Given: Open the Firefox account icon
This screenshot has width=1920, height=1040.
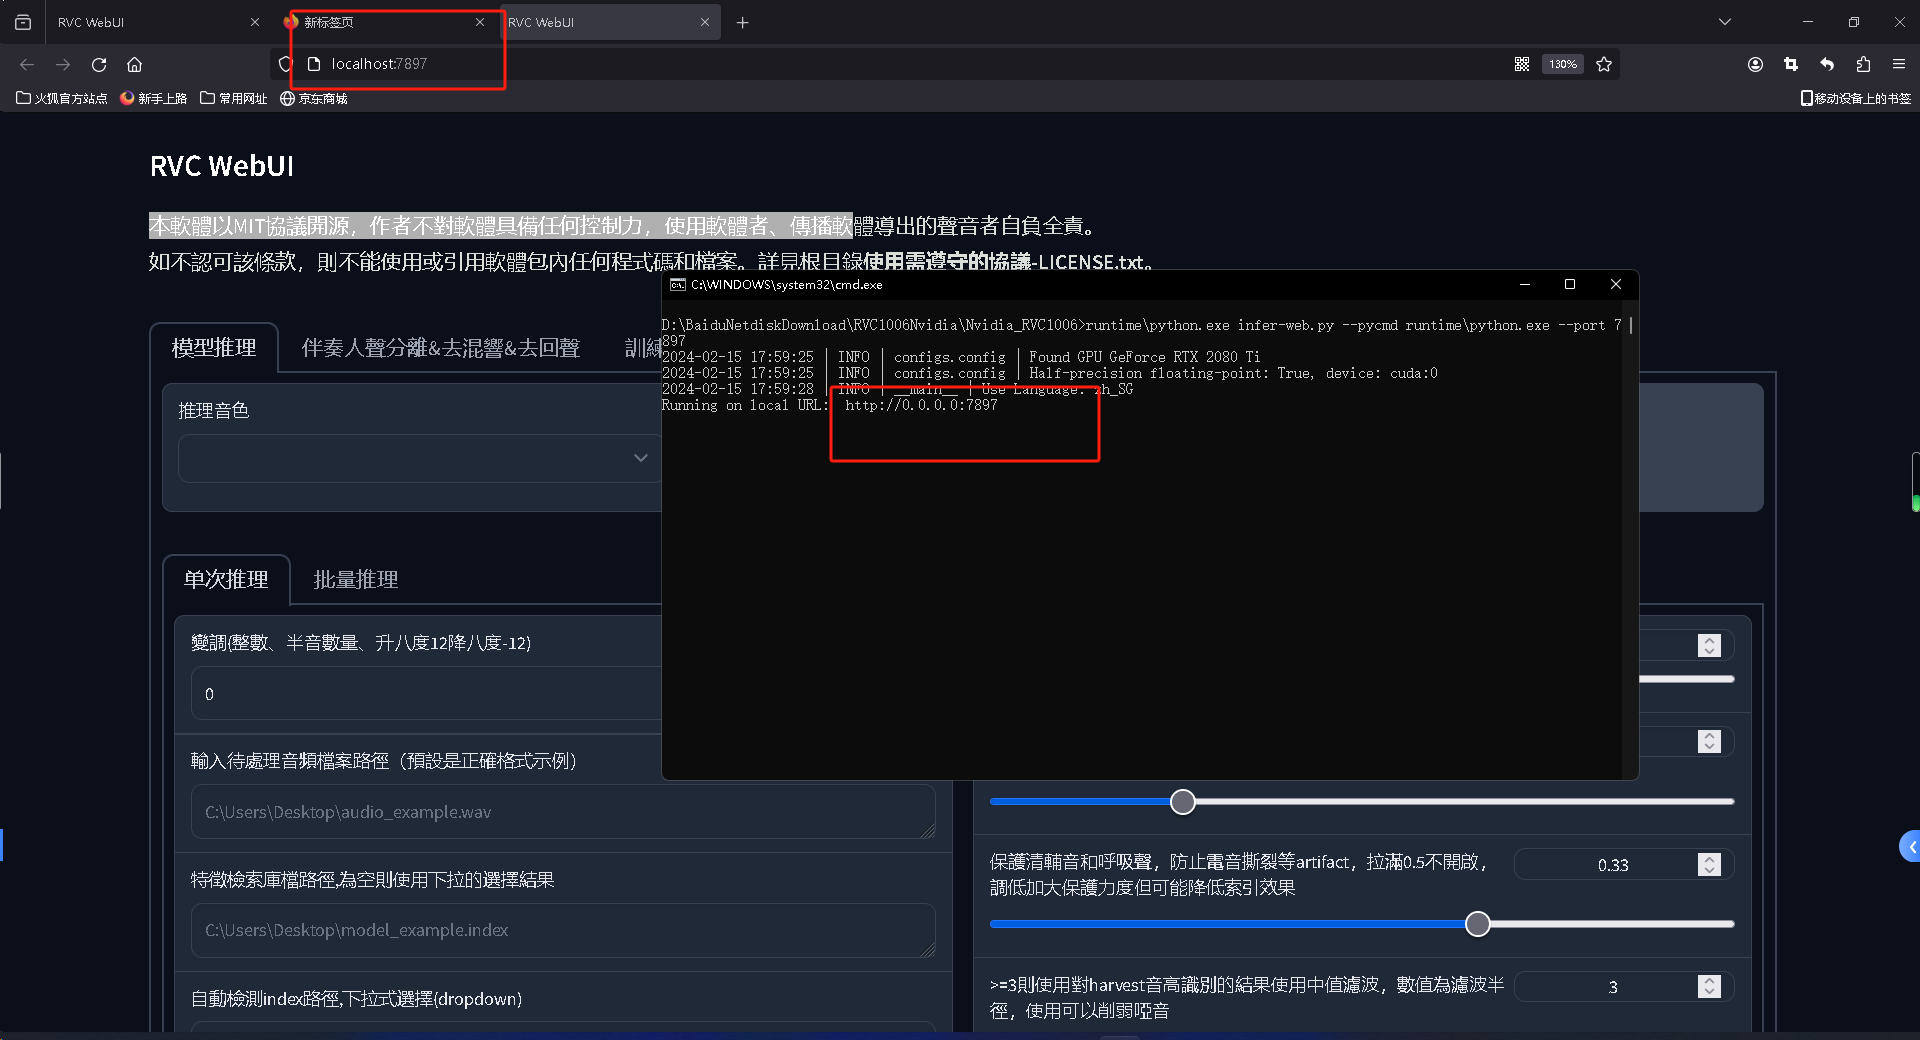Looking at the screenshot, I should point(1755,64).
